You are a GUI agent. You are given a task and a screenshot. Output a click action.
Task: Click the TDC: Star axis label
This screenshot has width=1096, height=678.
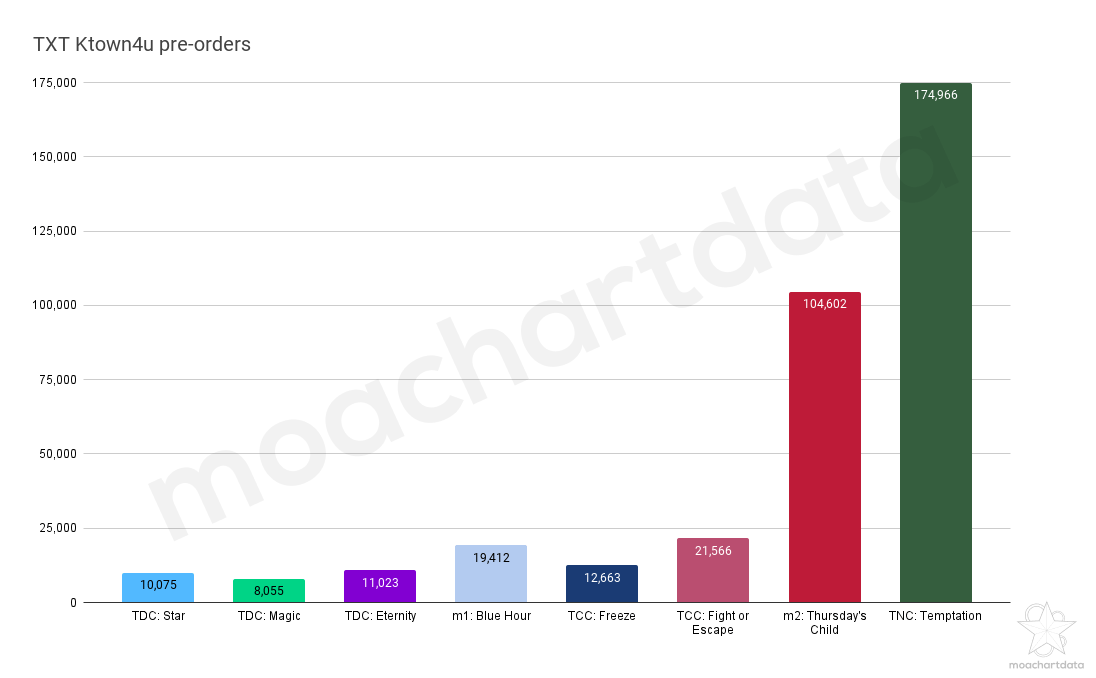tap(158, 616)
